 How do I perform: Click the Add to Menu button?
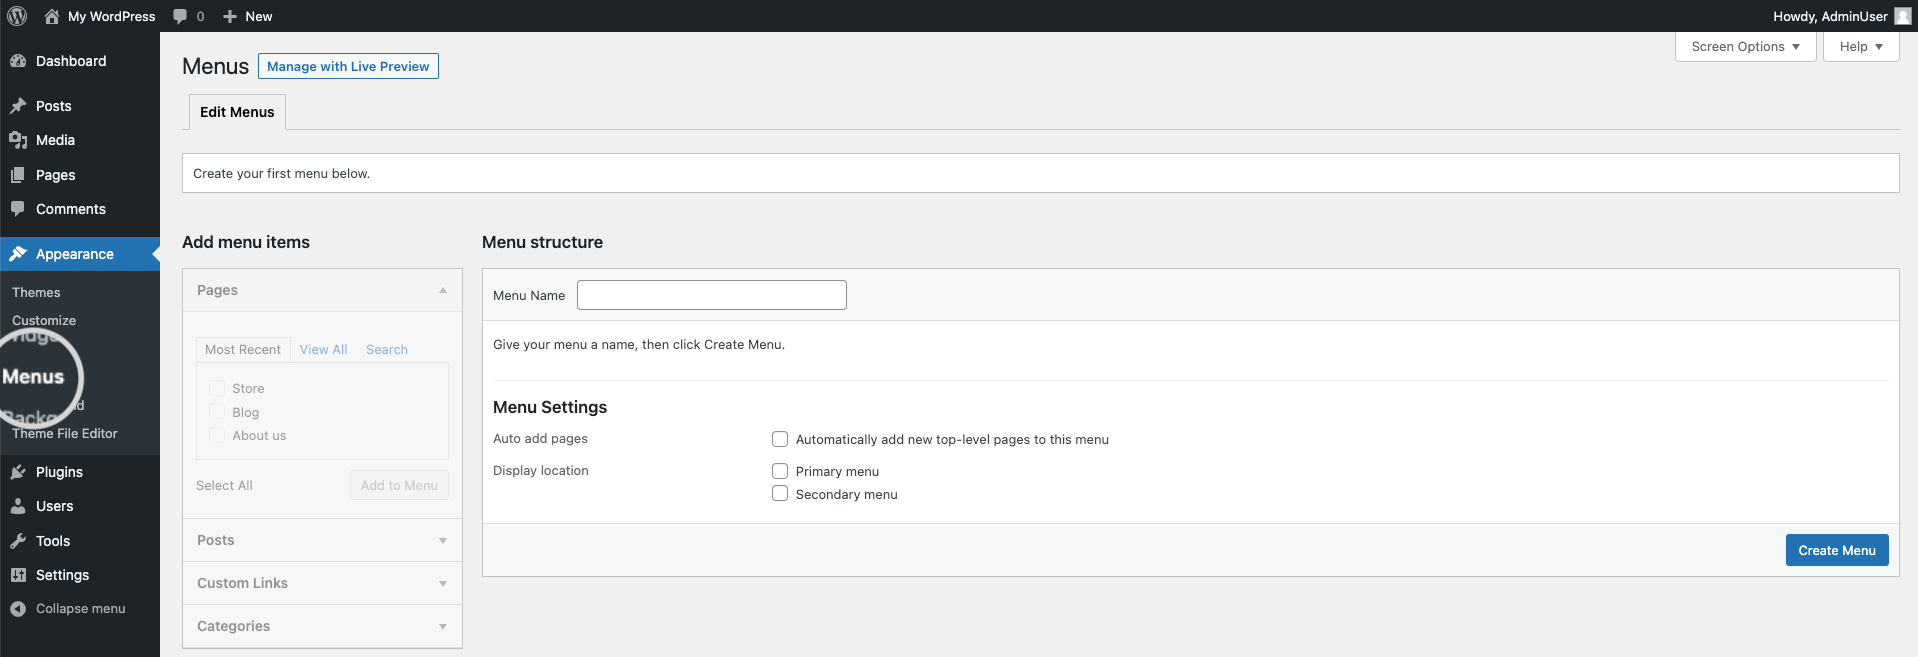[399, 485]
